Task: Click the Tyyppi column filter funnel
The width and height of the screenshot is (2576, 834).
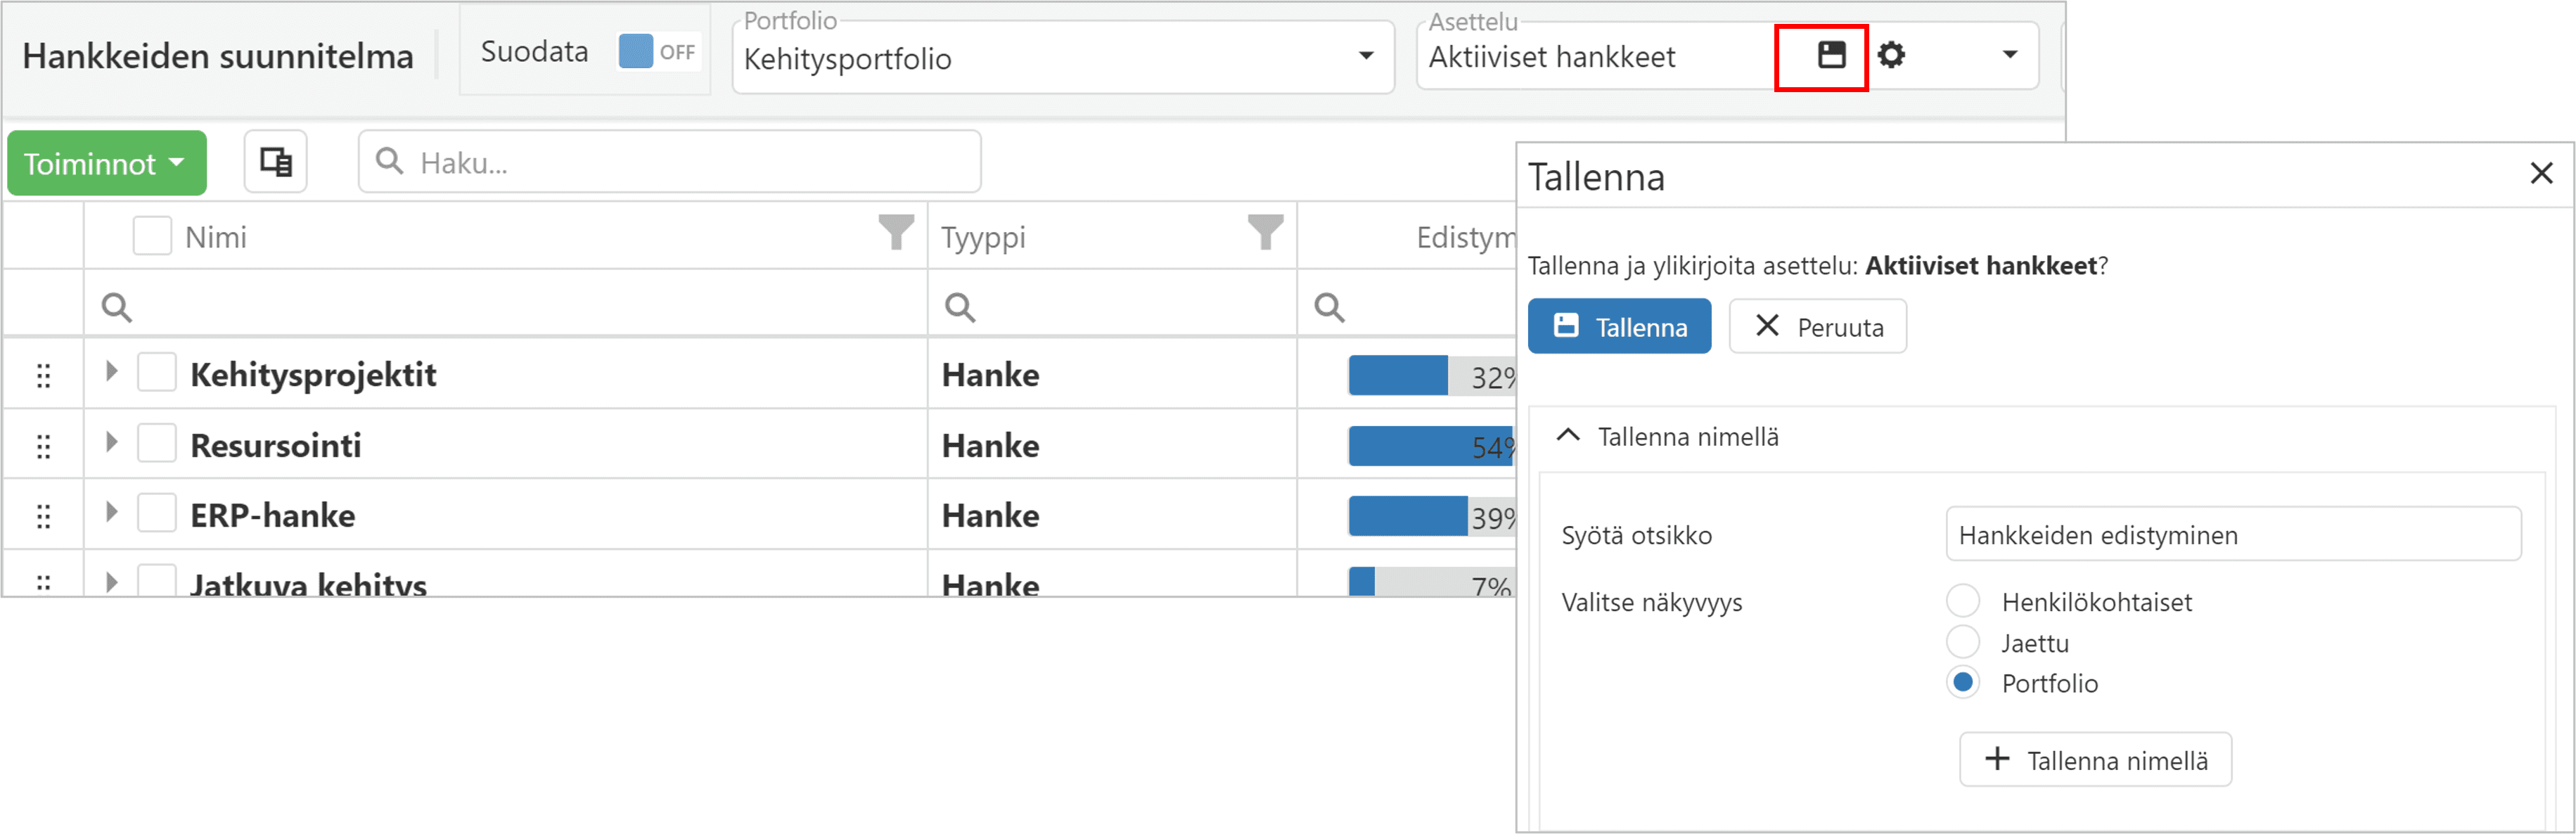Action: [1265, 233]
